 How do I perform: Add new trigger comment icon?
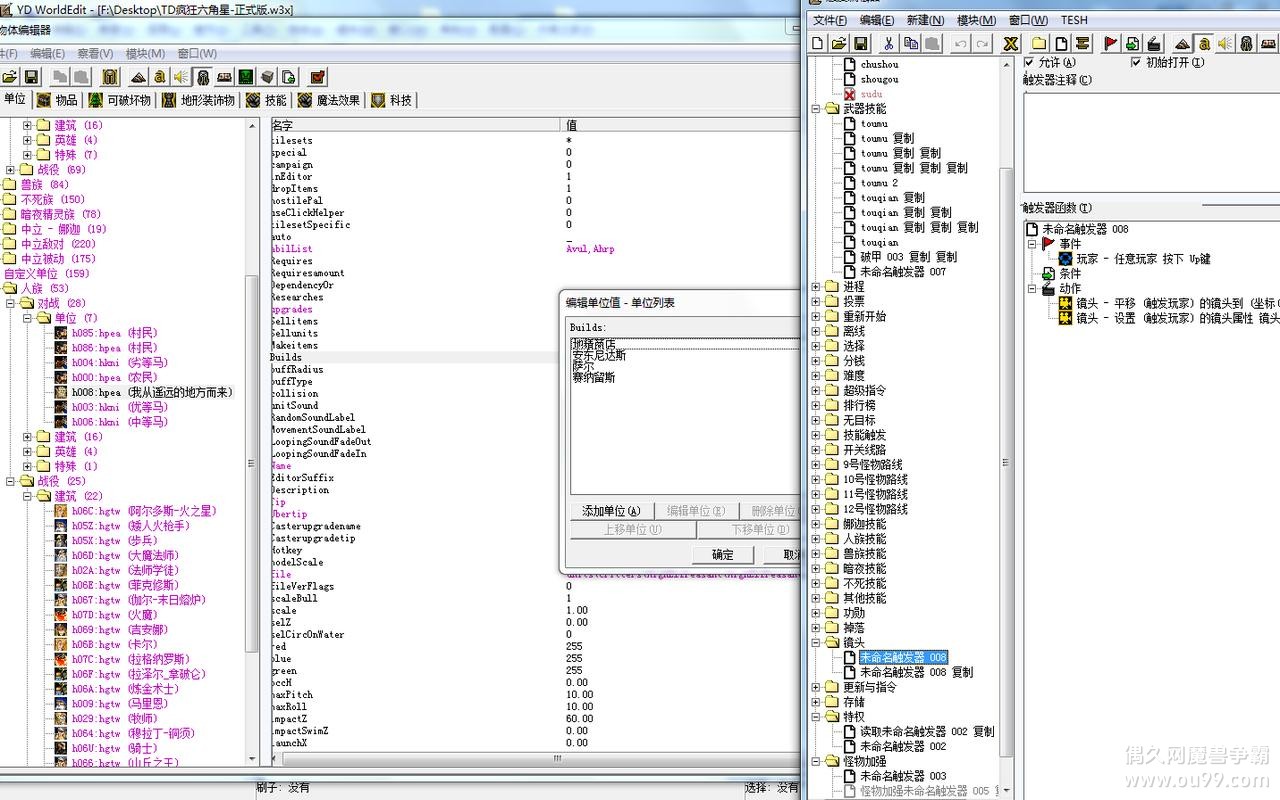tap(1083, 43)
